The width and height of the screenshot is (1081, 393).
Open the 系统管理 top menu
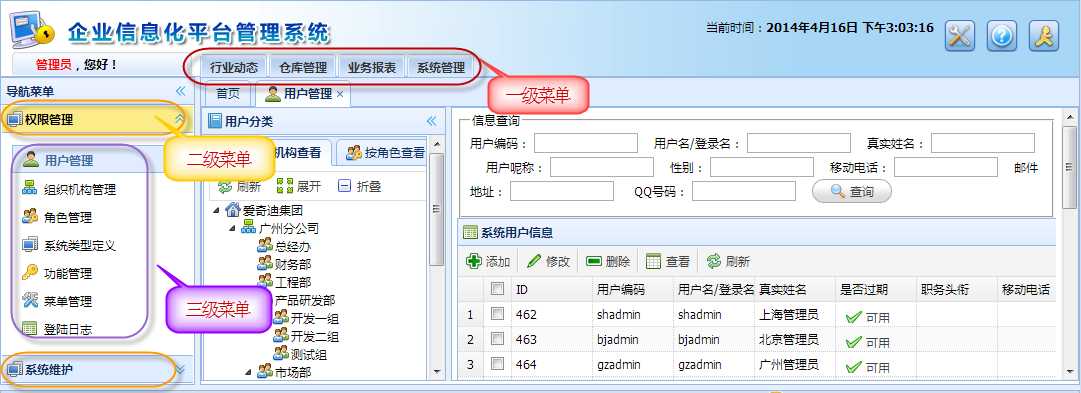[441, 68]
